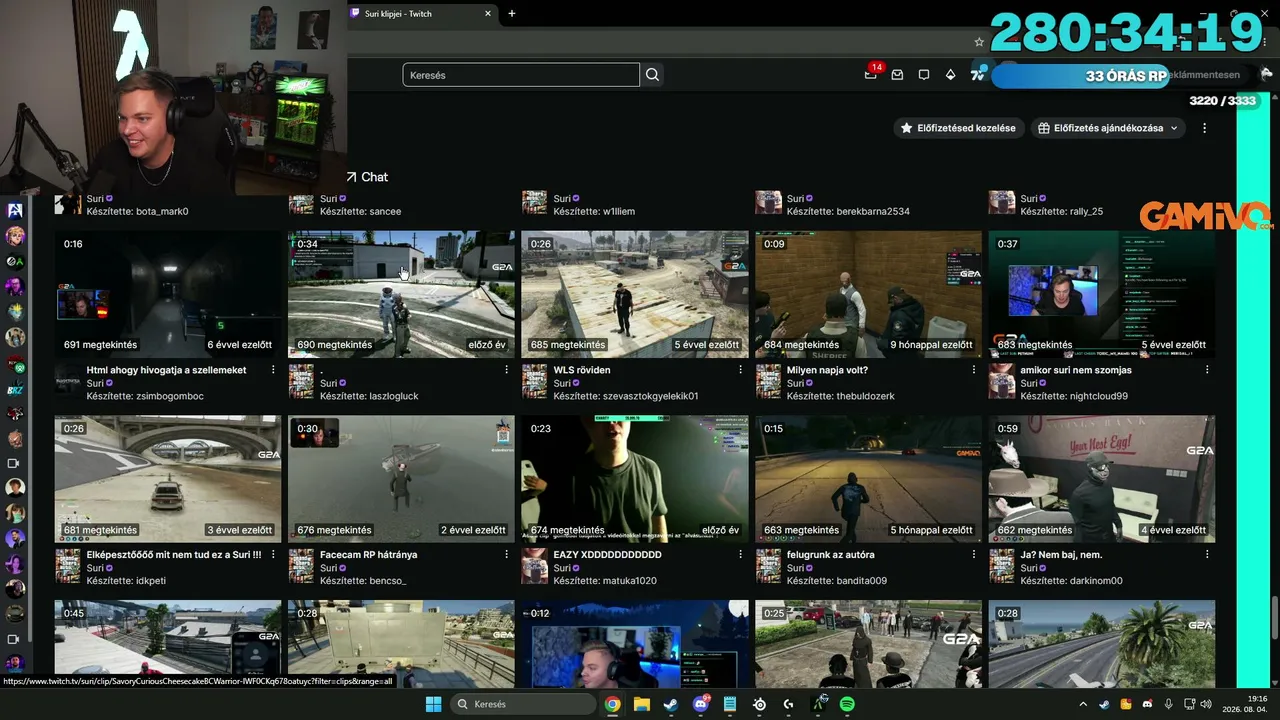1280x720 pixels.
Task: Play the 0:26 clip with 681 views
Action: coord(168,479)
